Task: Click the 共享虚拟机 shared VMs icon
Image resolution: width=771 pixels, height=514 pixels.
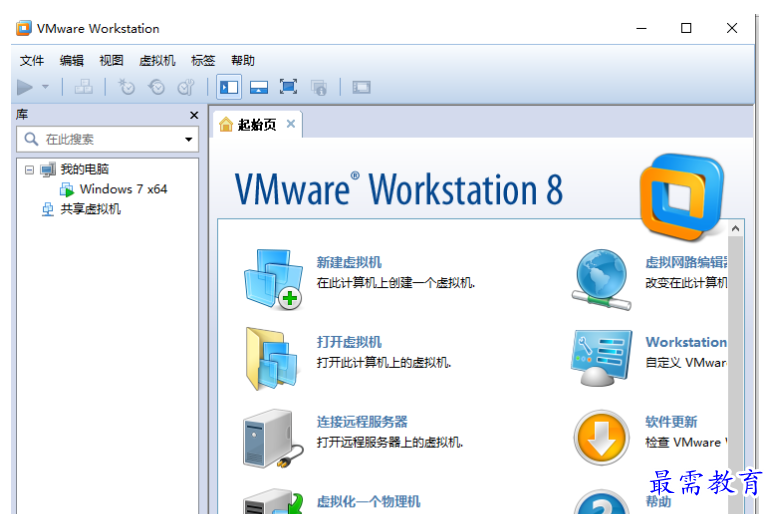Action: [48, 209]
